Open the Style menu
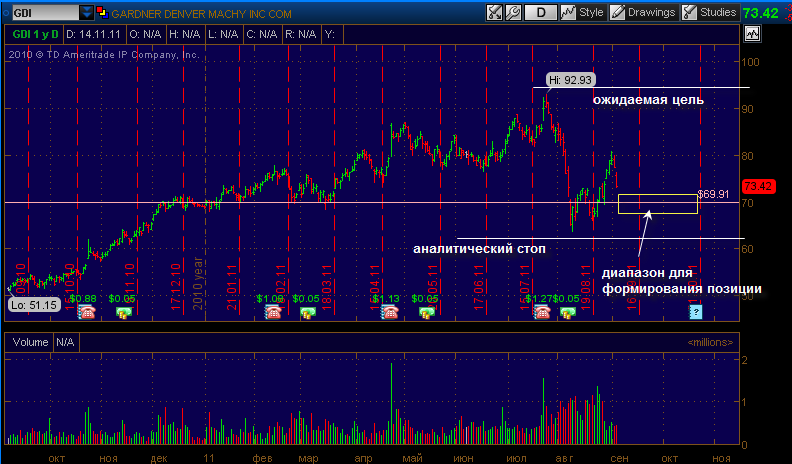The image size is (792, 464). tap(582, 13)
